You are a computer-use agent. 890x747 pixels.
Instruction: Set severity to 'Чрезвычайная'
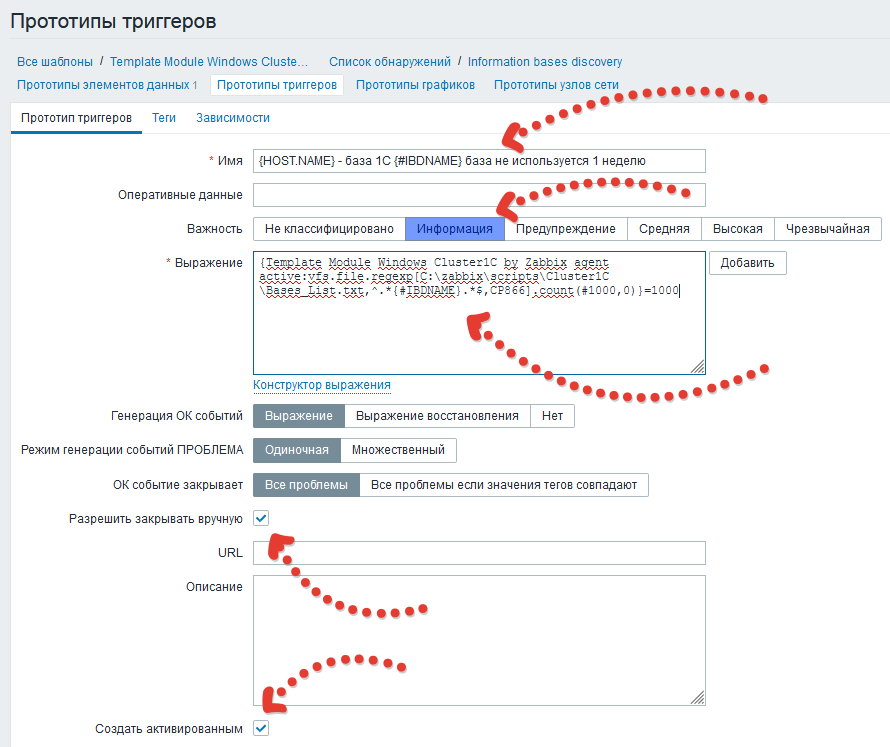pos(828,229)
